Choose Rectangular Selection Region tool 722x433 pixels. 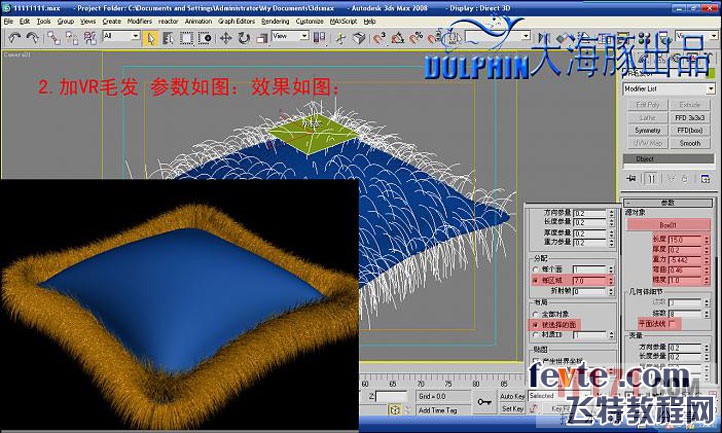click(x=186, y=38)
